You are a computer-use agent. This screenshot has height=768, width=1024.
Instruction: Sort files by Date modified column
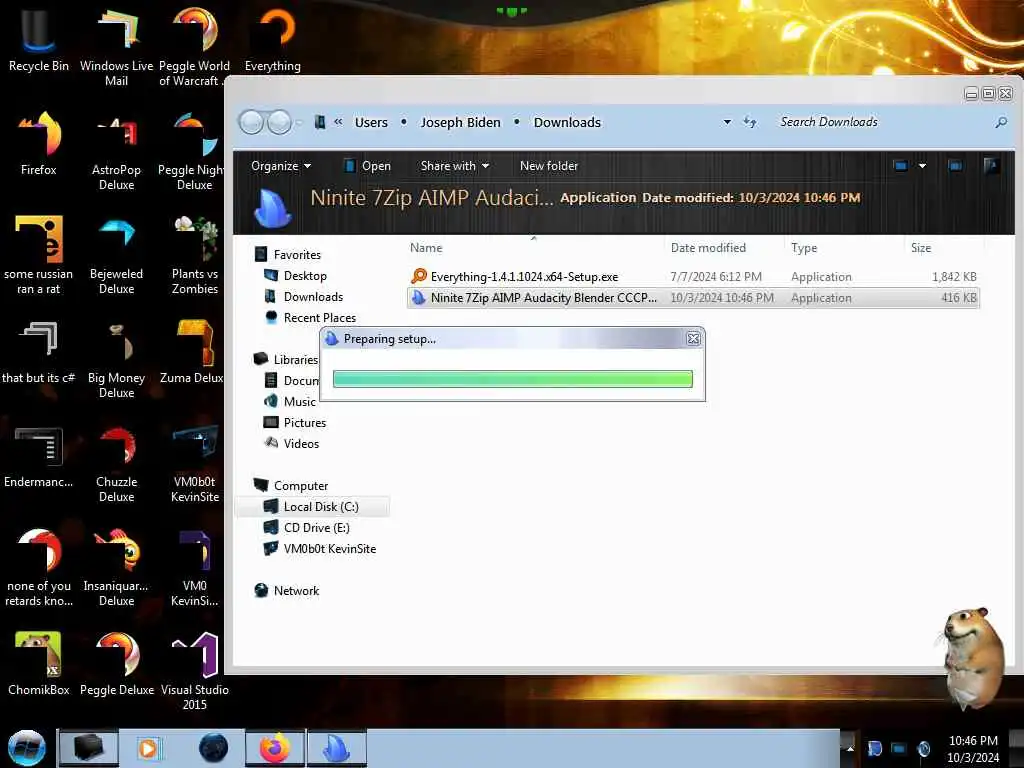click(x=723, y=248)
